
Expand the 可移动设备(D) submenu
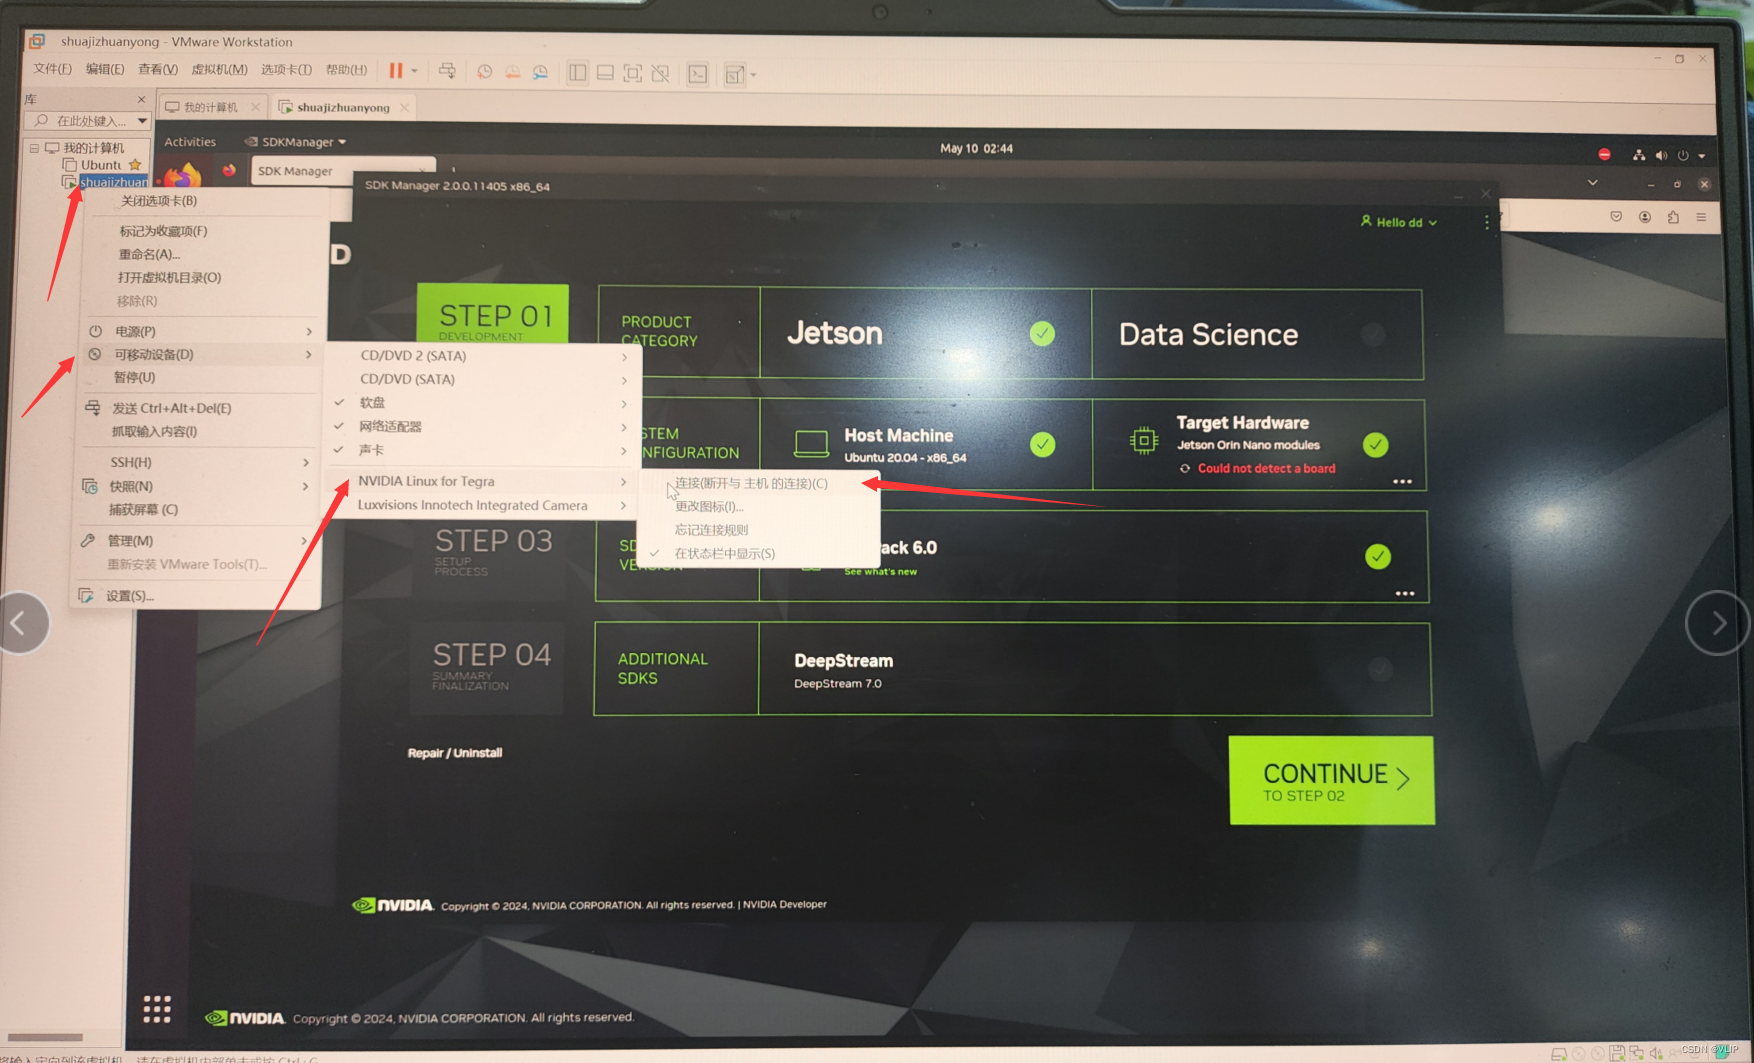pos(200,354)
